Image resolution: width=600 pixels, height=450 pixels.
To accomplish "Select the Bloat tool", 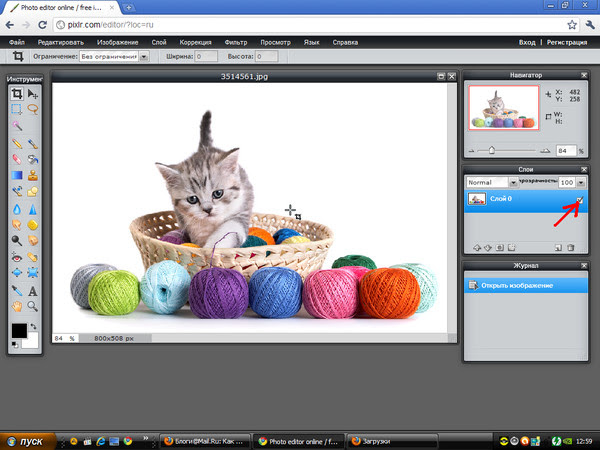I will pos(17,272).
